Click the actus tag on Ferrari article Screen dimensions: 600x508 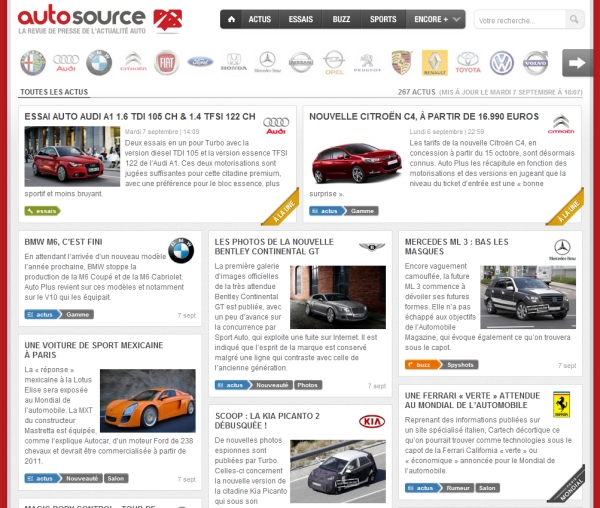tap(421, 488)
